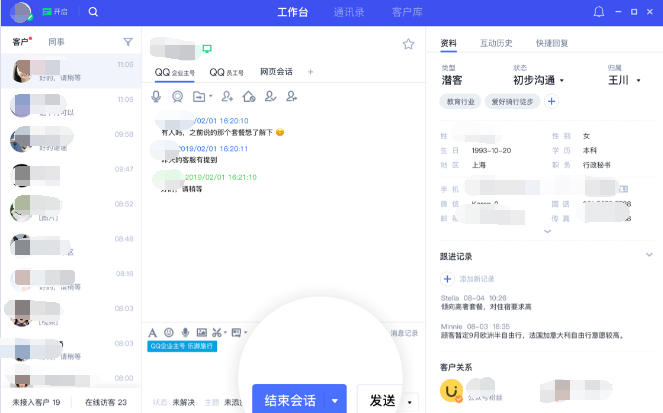This screenshot has height=413, width=663.
Task: Click the add tag plus button beside tags
Action: click(550, 101)
